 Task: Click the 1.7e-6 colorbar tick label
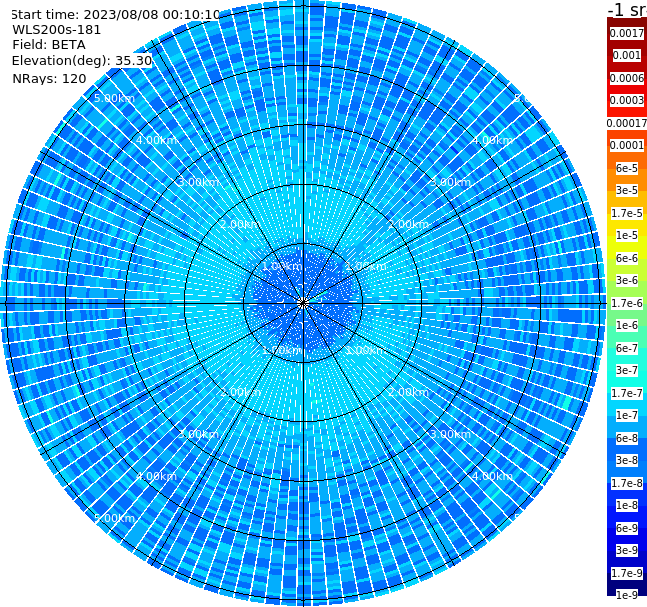point(626,303)
